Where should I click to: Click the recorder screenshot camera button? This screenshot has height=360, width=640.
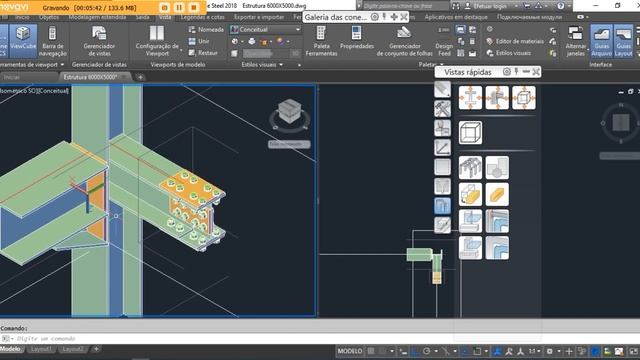[164, 7]
